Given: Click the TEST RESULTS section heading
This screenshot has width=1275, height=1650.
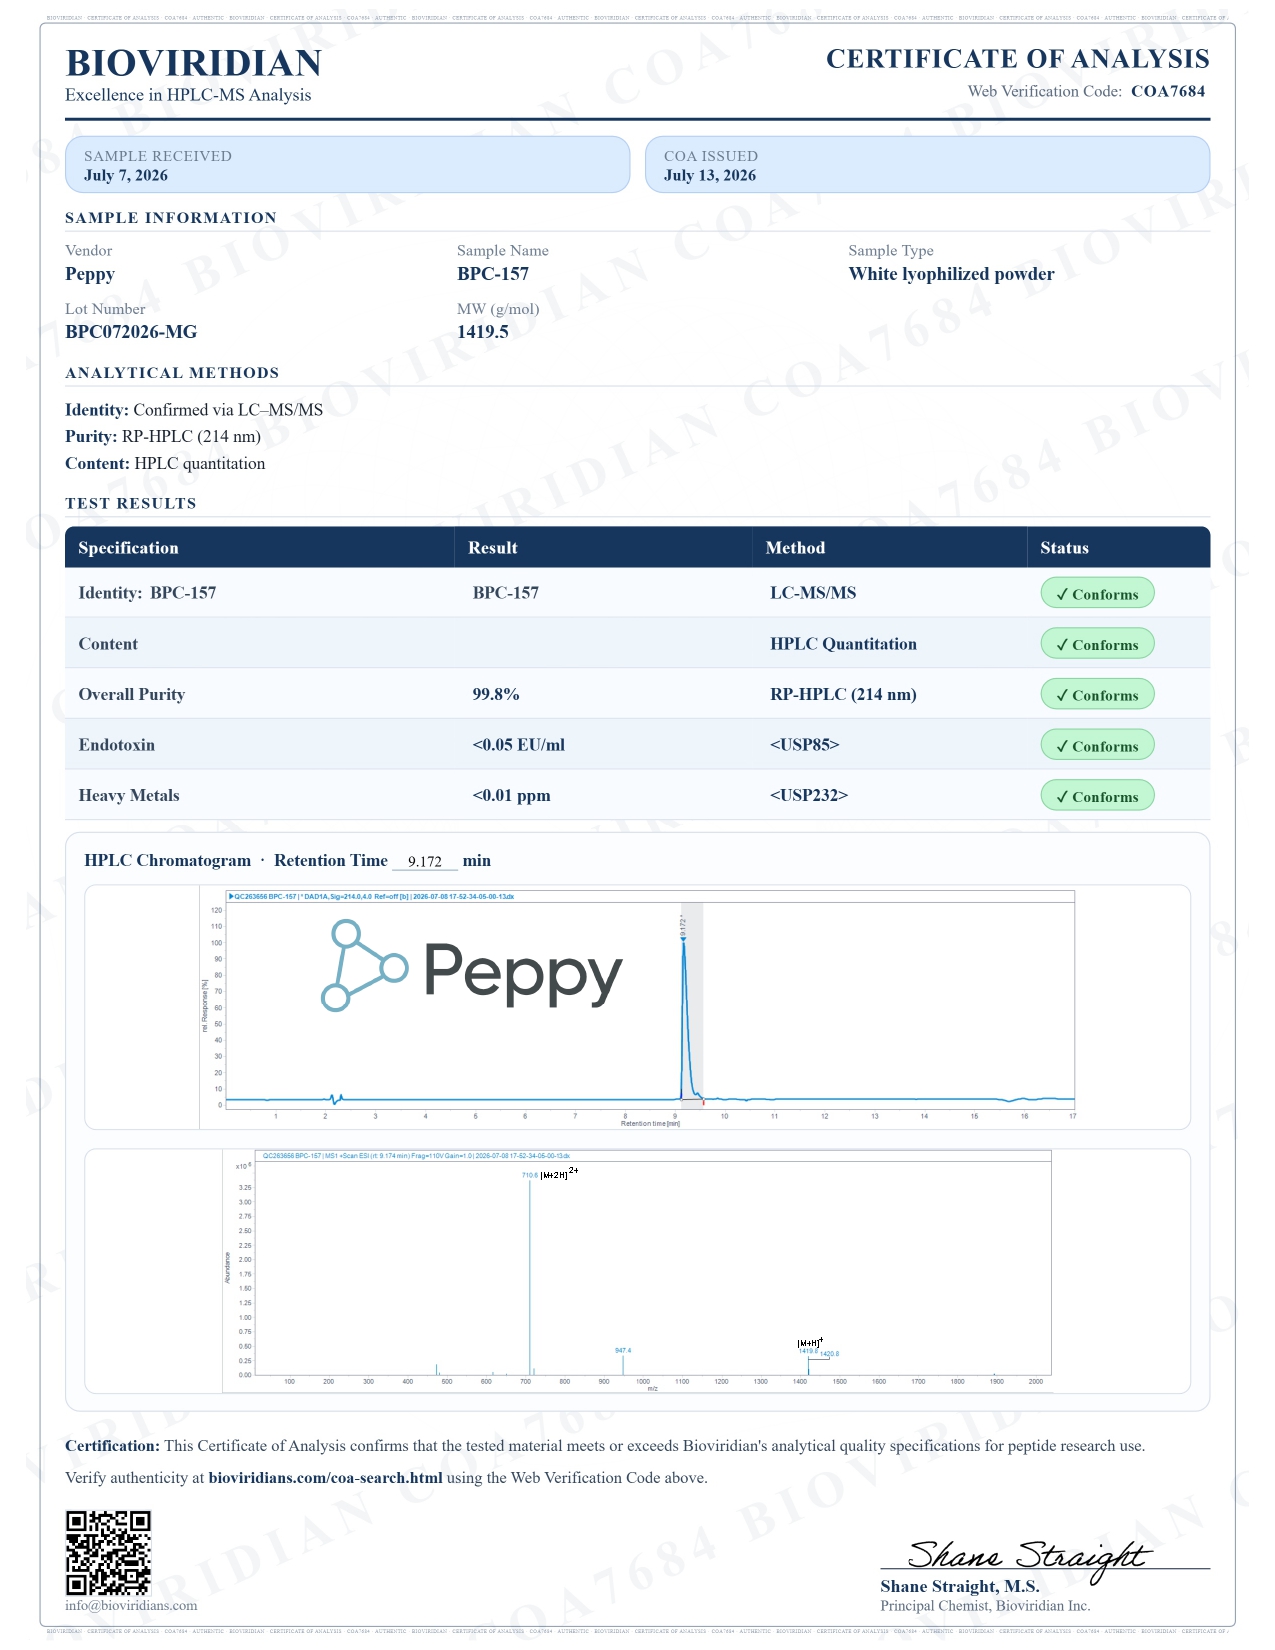Looking at the screenshot, I should tap(131, 503).
